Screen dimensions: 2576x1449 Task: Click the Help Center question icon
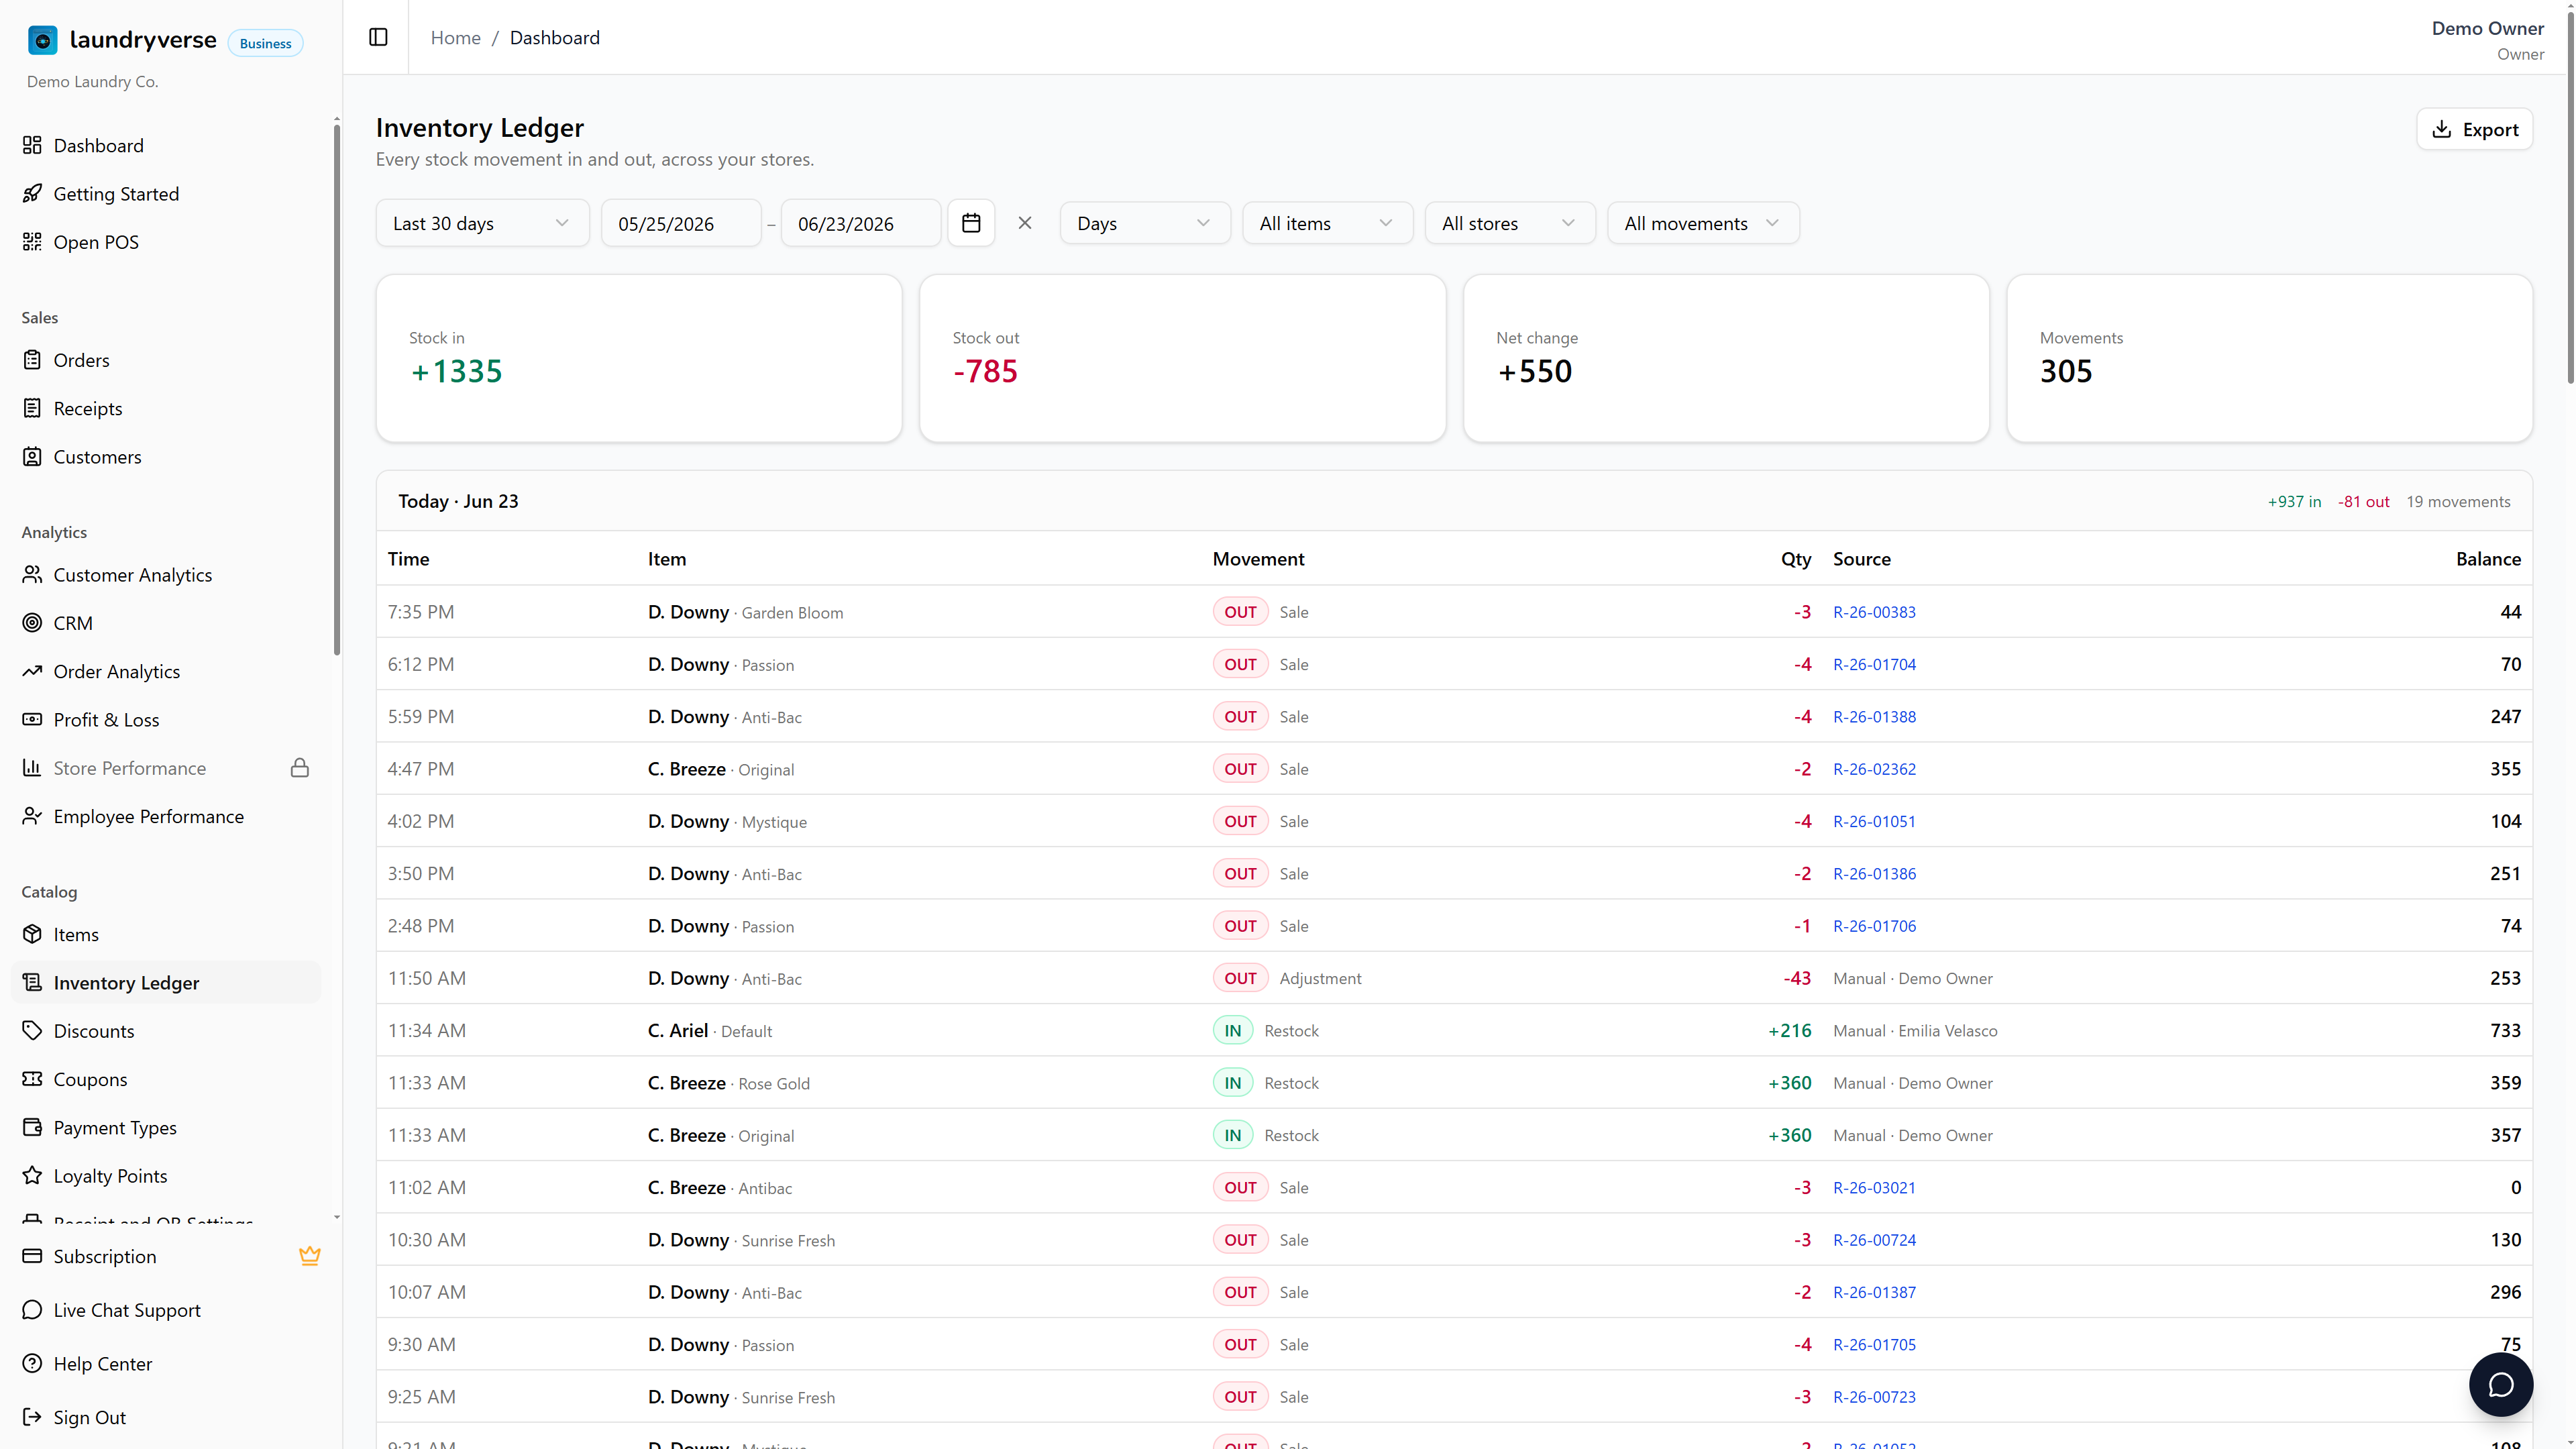32,1363
